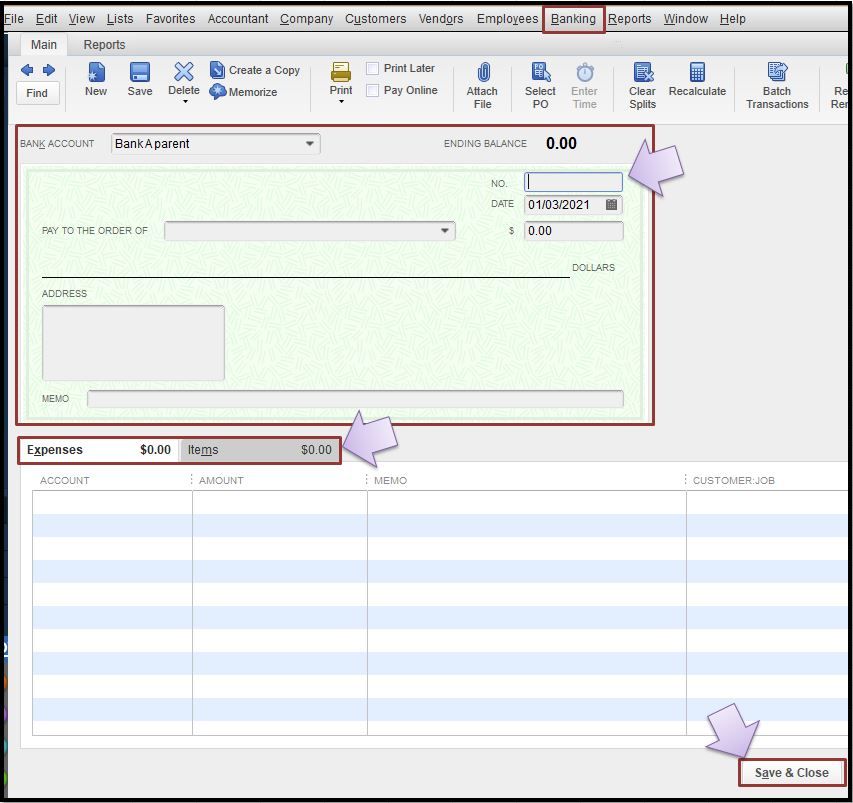Click inside the Address box
Screen dimensions: 853x803
pyautogui.click(x=133, y=343)
